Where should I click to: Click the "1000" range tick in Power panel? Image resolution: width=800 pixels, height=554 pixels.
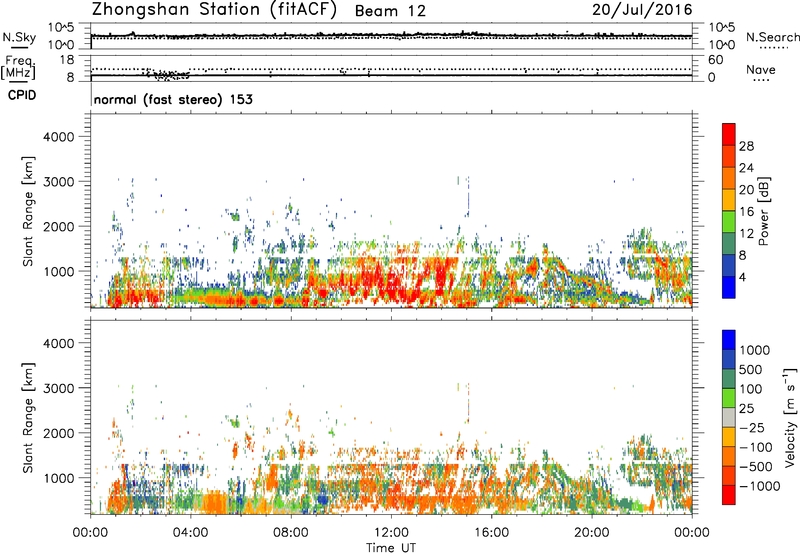pos(59,271)
